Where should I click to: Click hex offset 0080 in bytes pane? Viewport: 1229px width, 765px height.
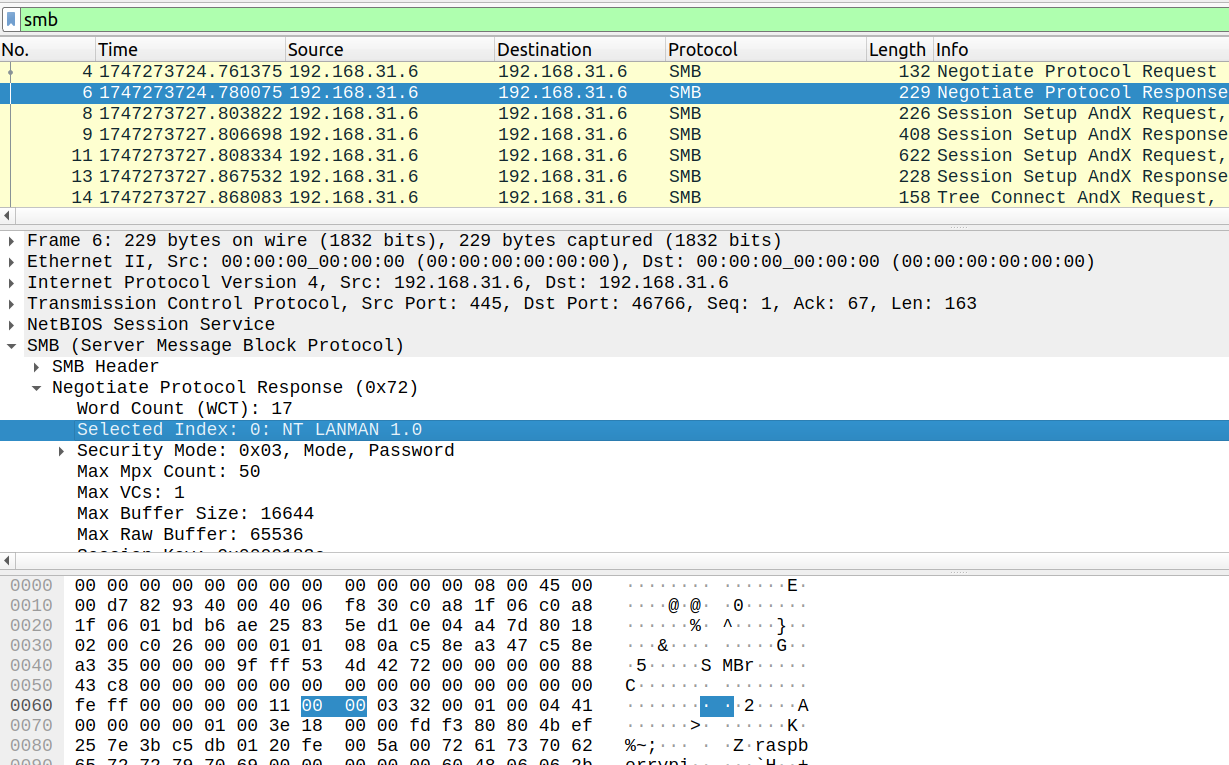click(31, 745)
